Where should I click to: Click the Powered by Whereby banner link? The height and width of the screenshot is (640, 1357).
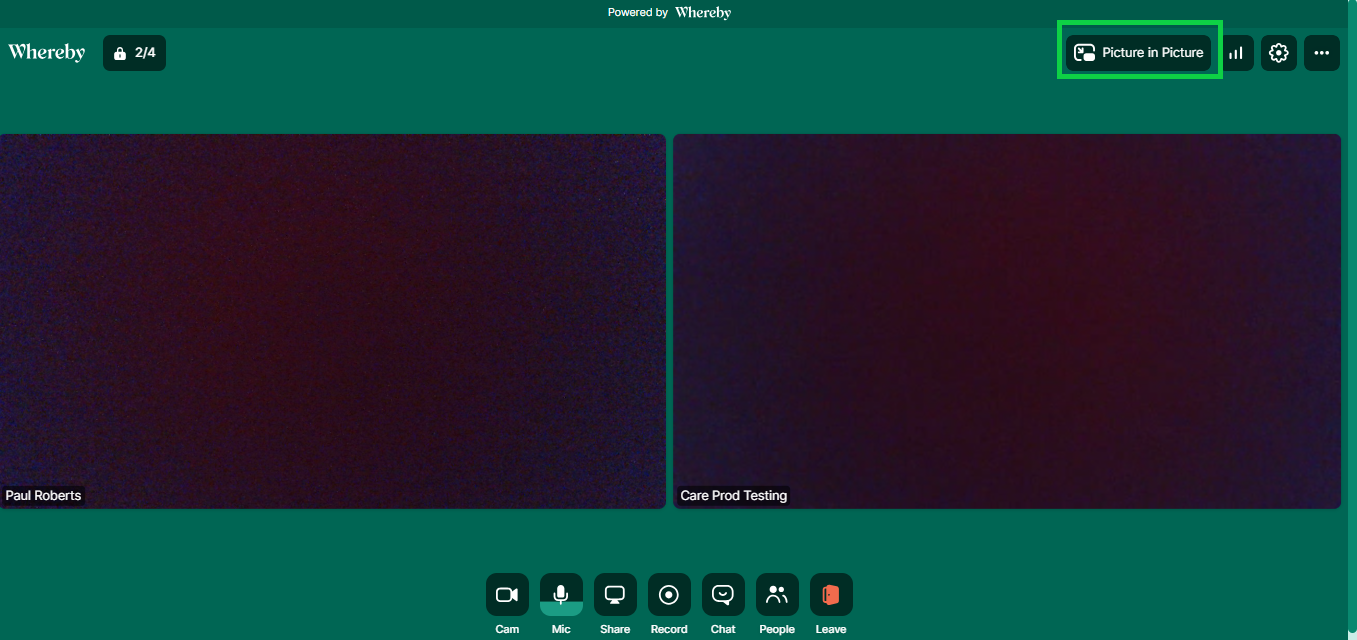pos(669,13)
